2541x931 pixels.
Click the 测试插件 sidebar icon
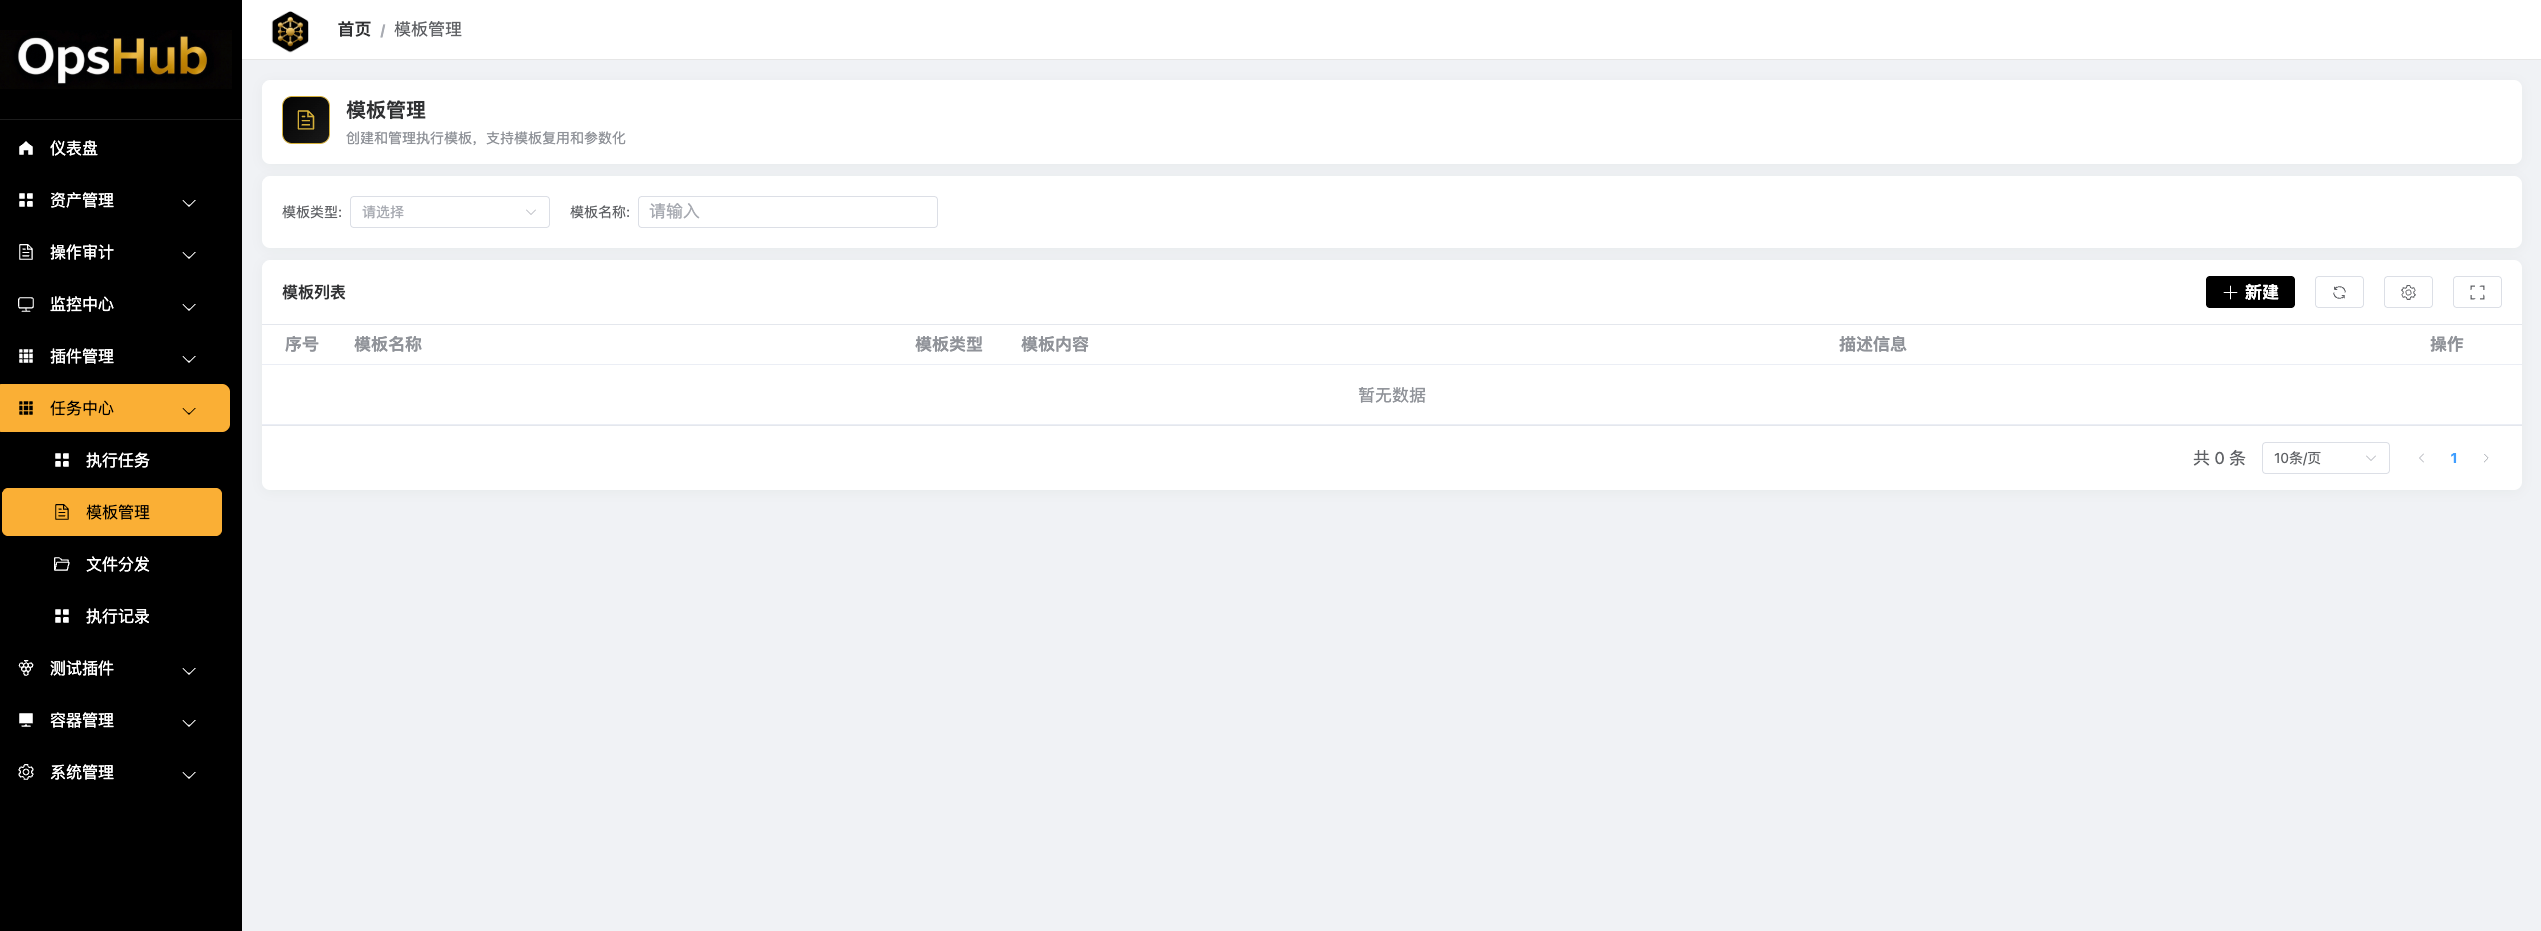(27, 668)
